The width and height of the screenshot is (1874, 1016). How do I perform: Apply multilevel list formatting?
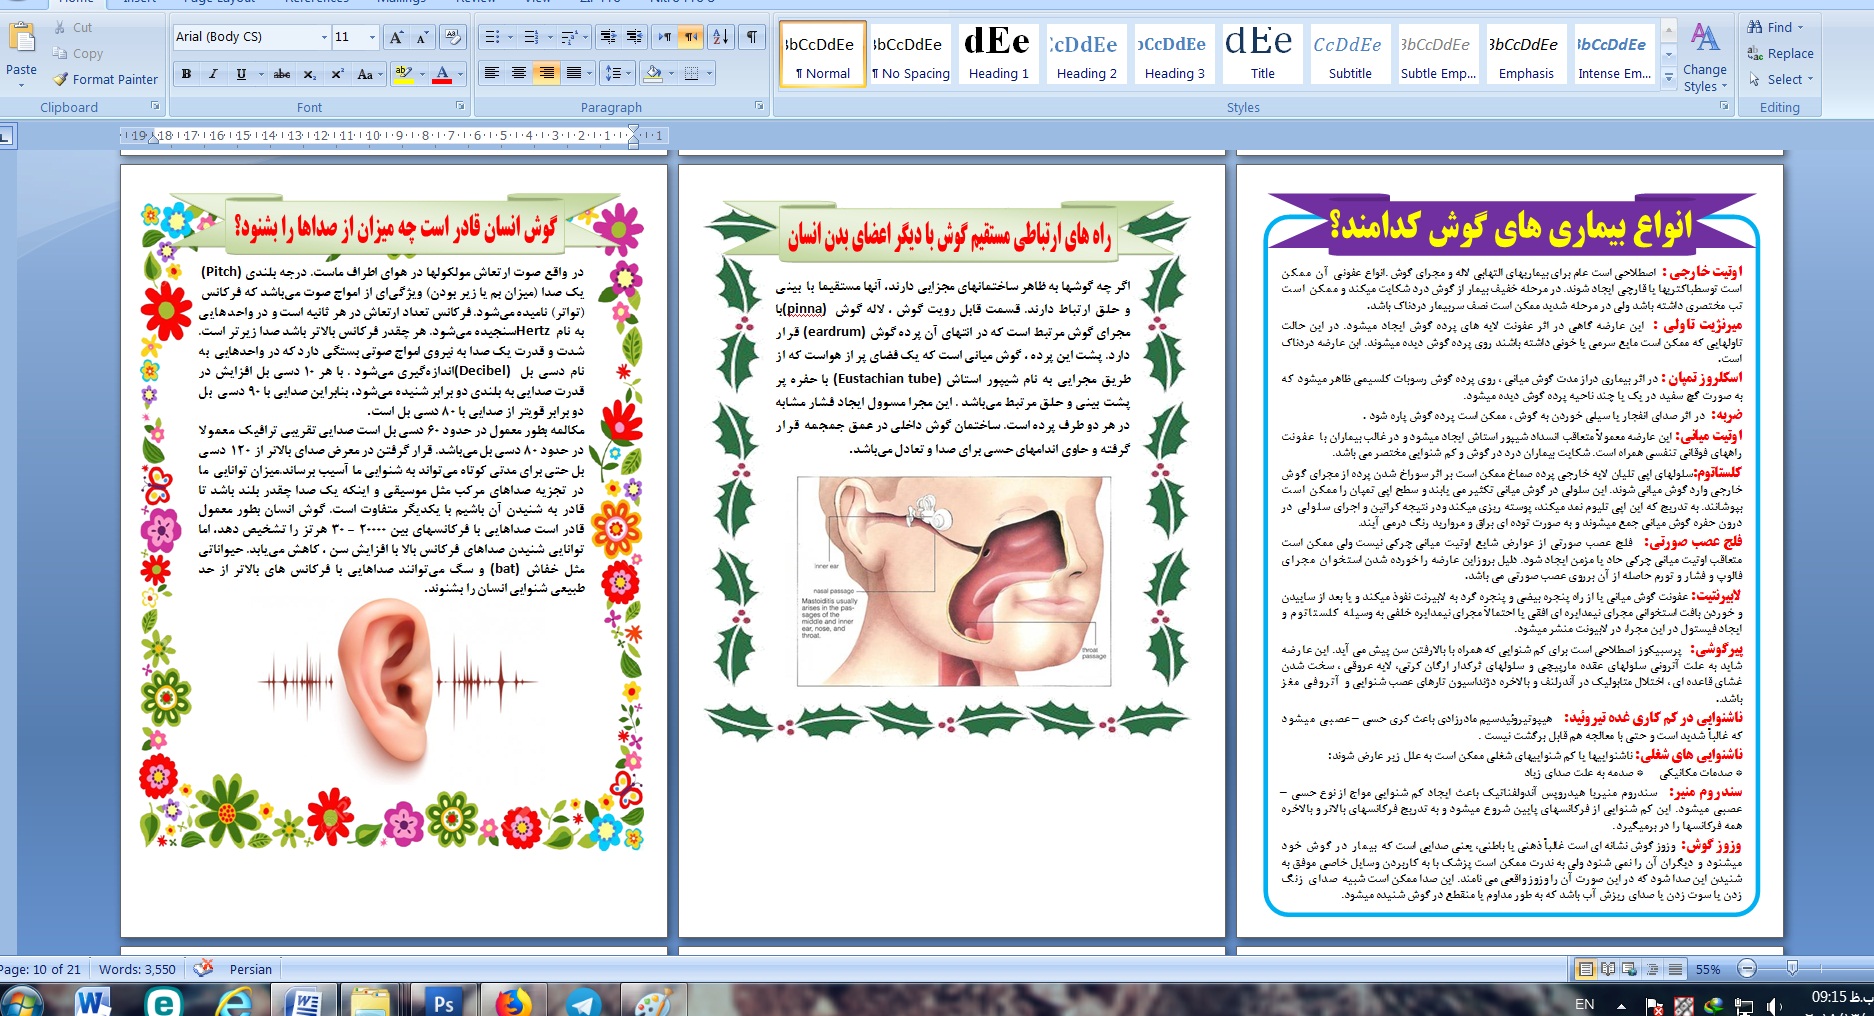tap(569, 37)
